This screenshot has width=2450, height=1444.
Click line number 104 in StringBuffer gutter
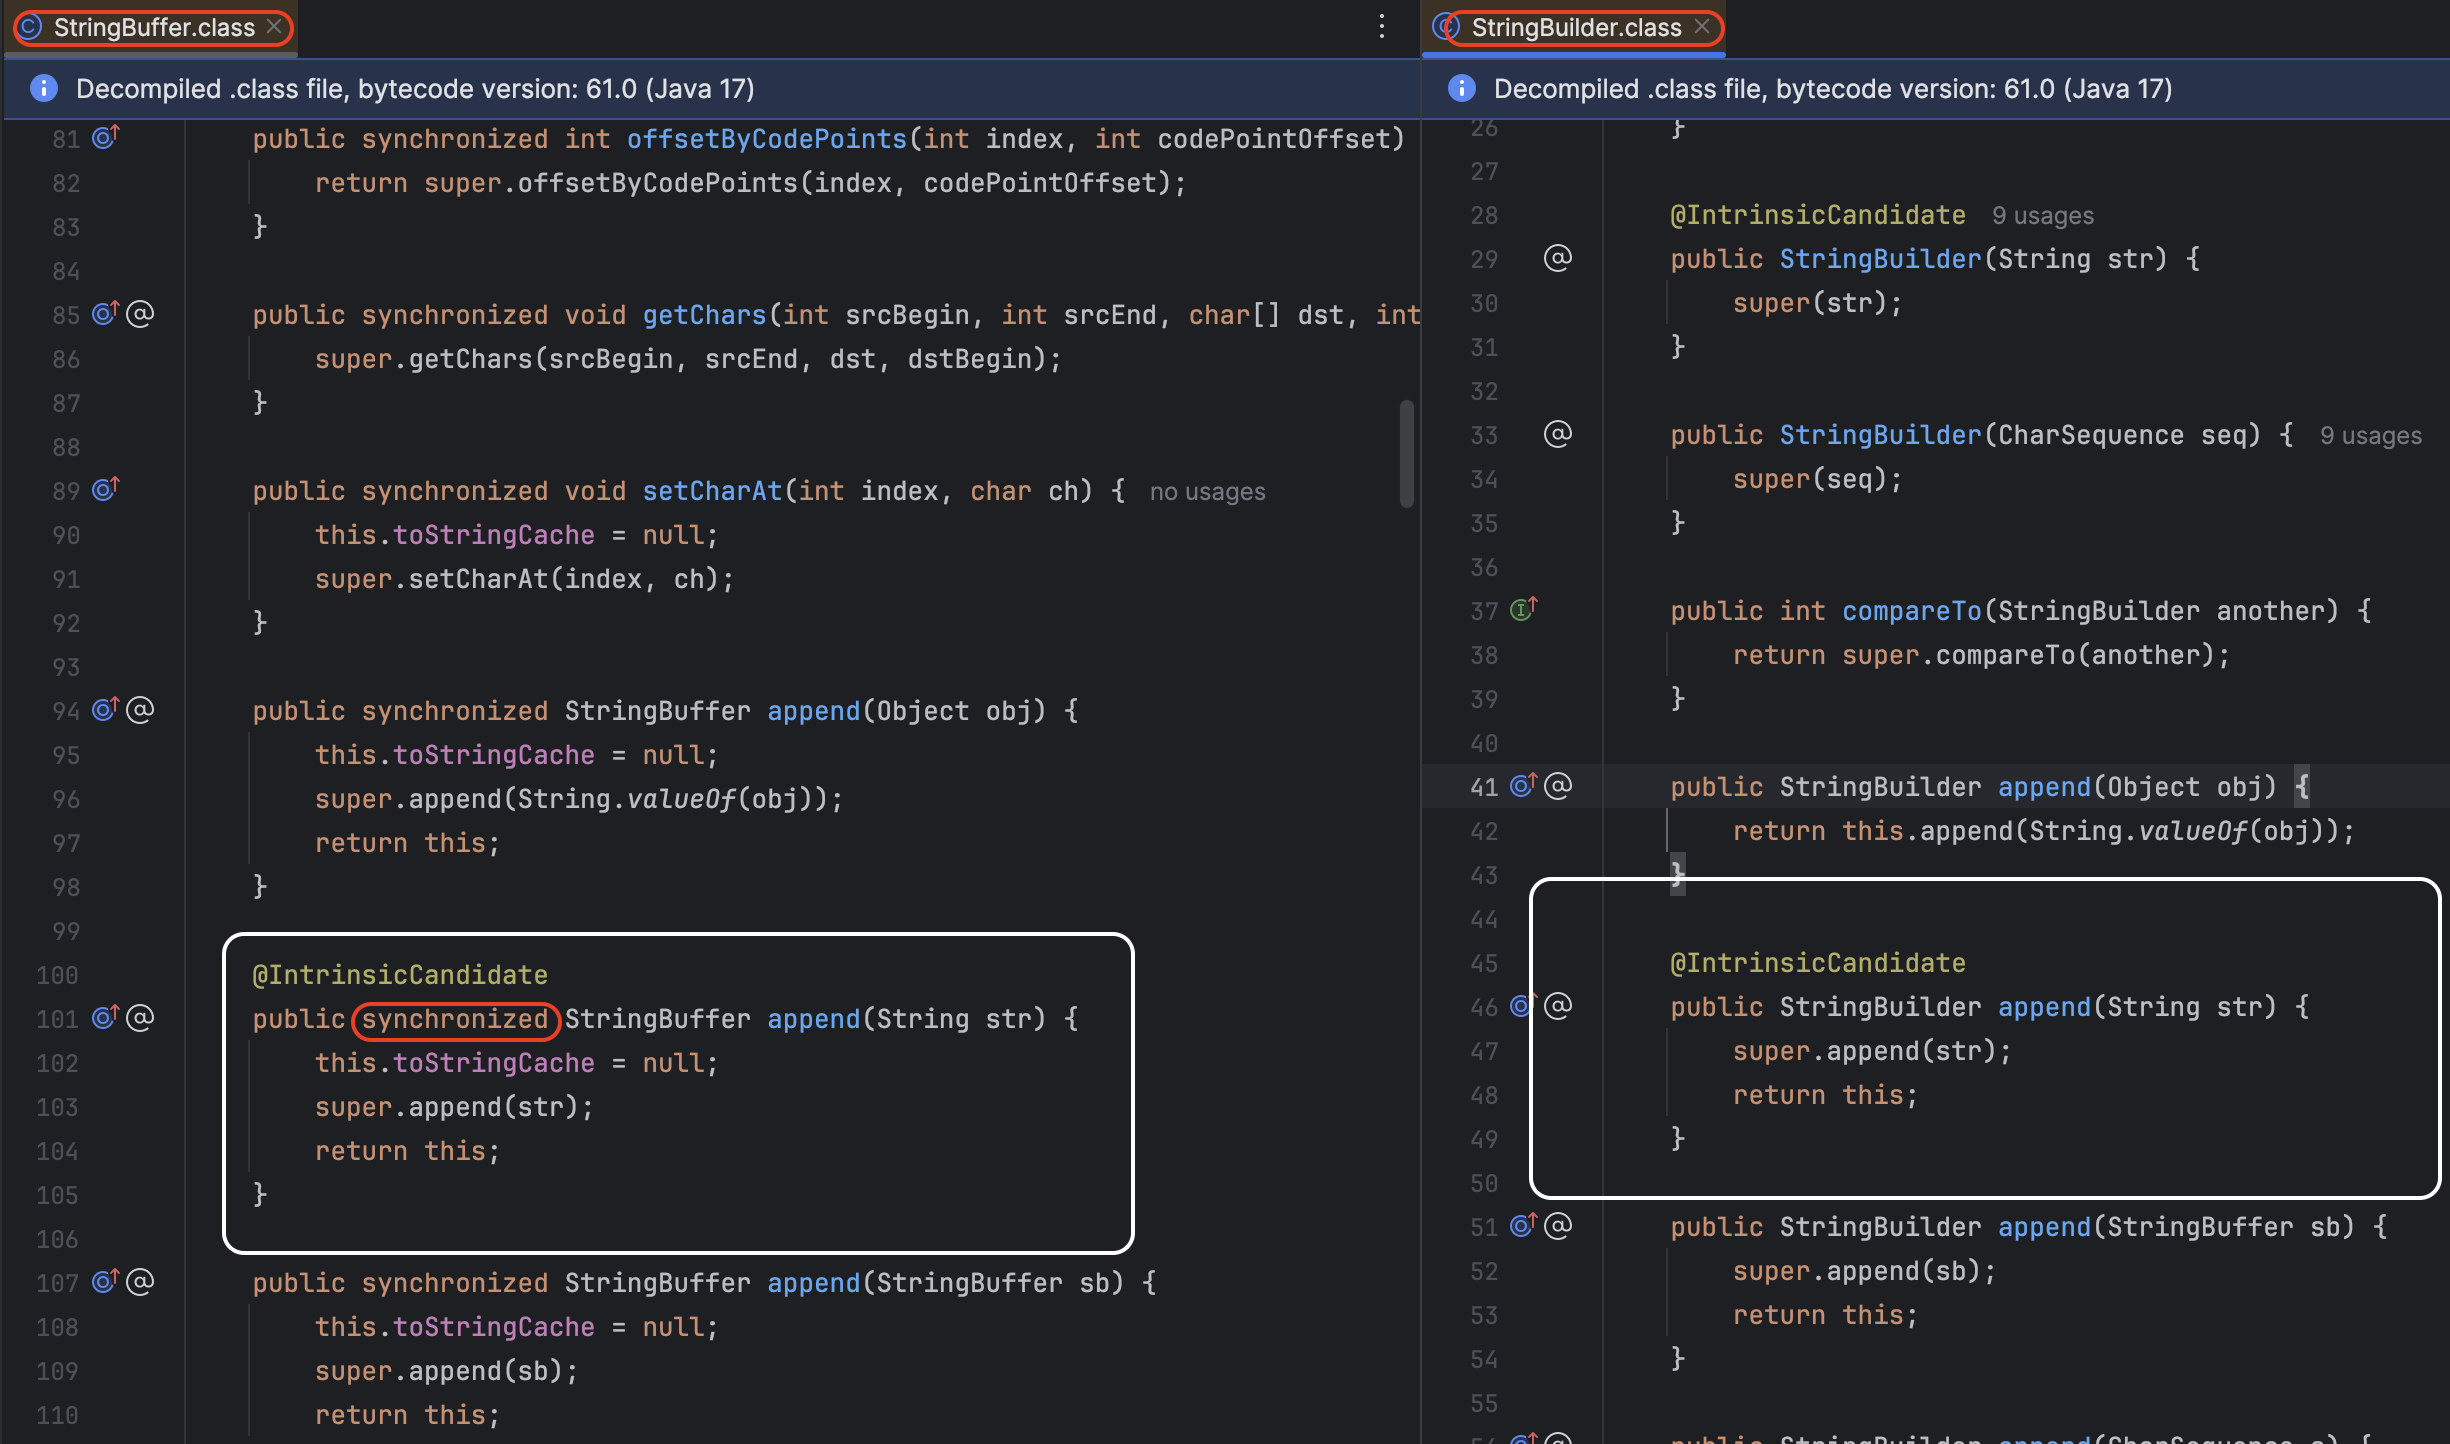[x=57, y=1152]
